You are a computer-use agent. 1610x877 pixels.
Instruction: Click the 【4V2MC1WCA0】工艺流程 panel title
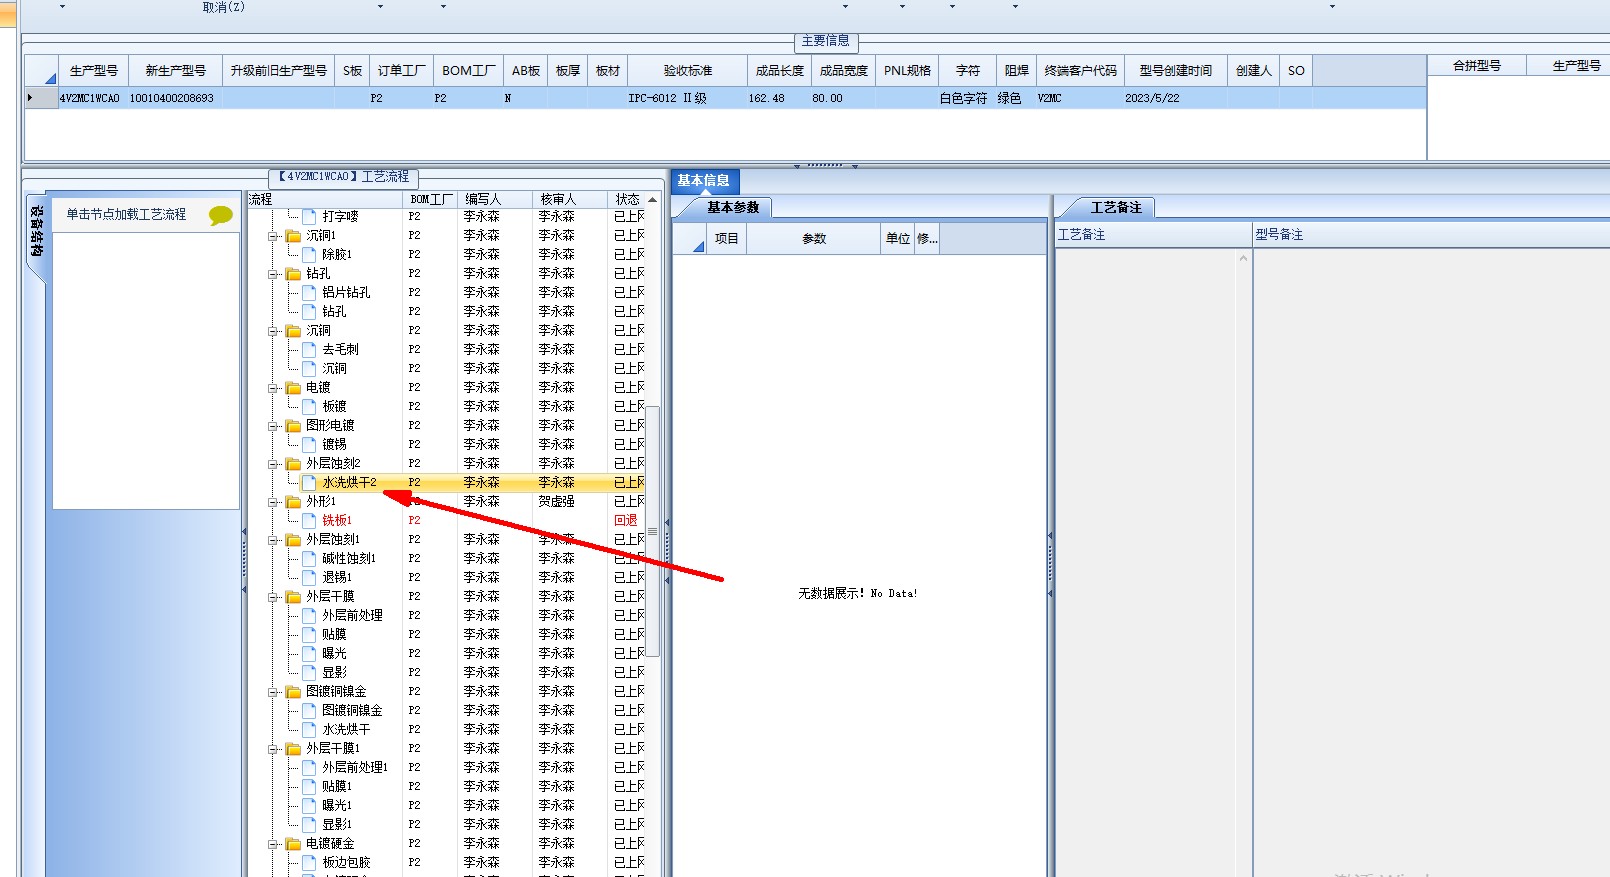click(343, 177)
